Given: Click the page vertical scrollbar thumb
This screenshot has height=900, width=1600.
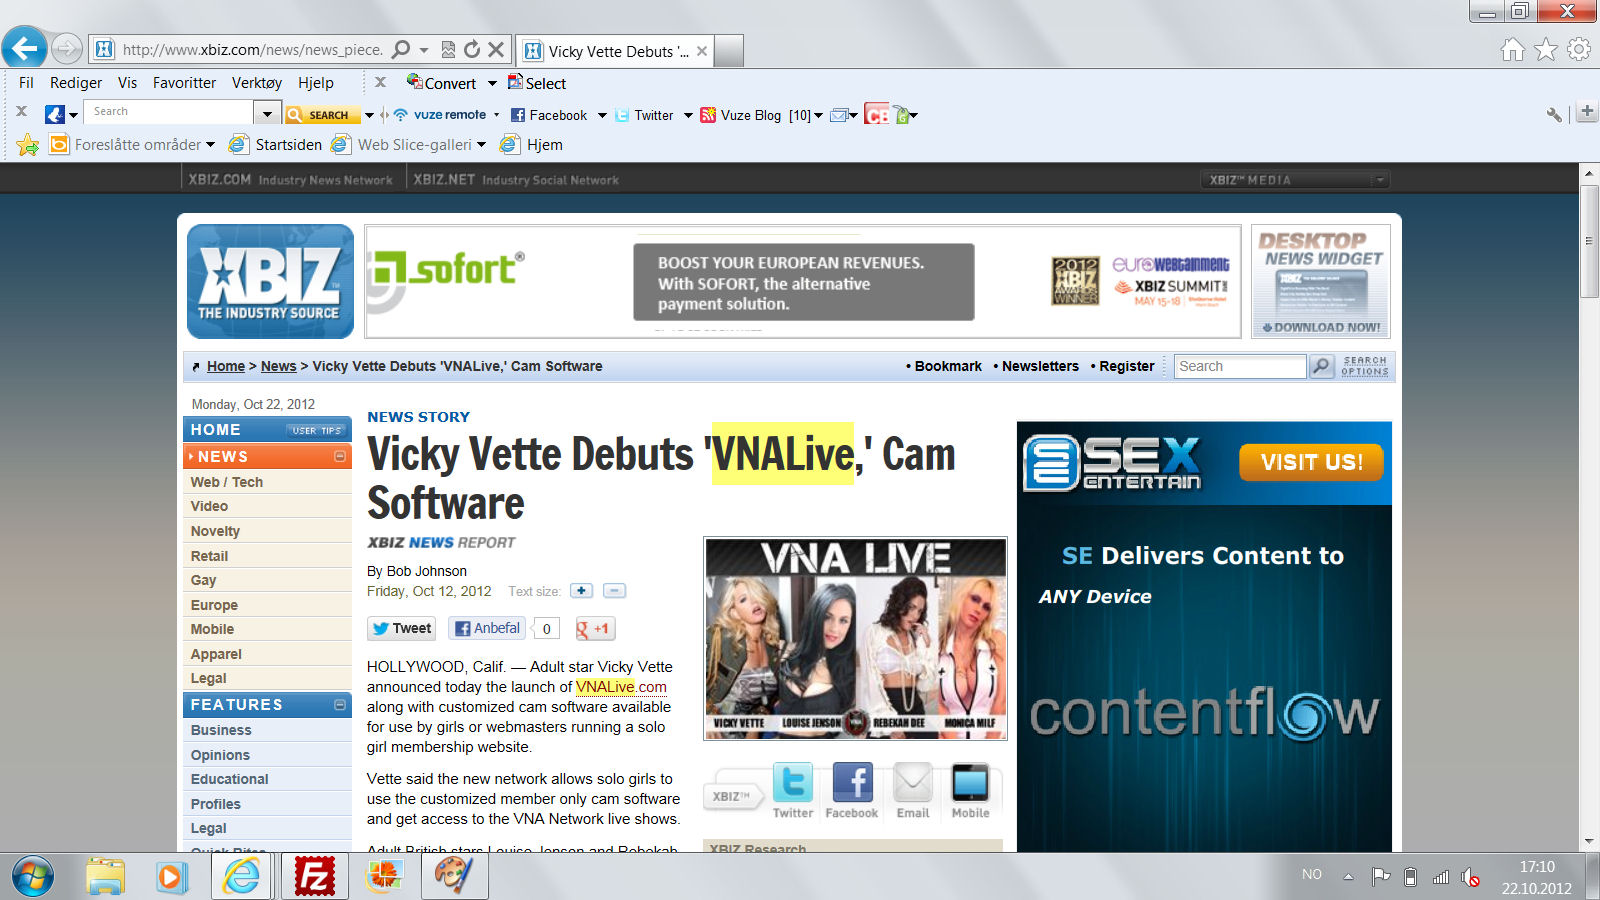Looking at the screenshot, I should pos(1589,240).
